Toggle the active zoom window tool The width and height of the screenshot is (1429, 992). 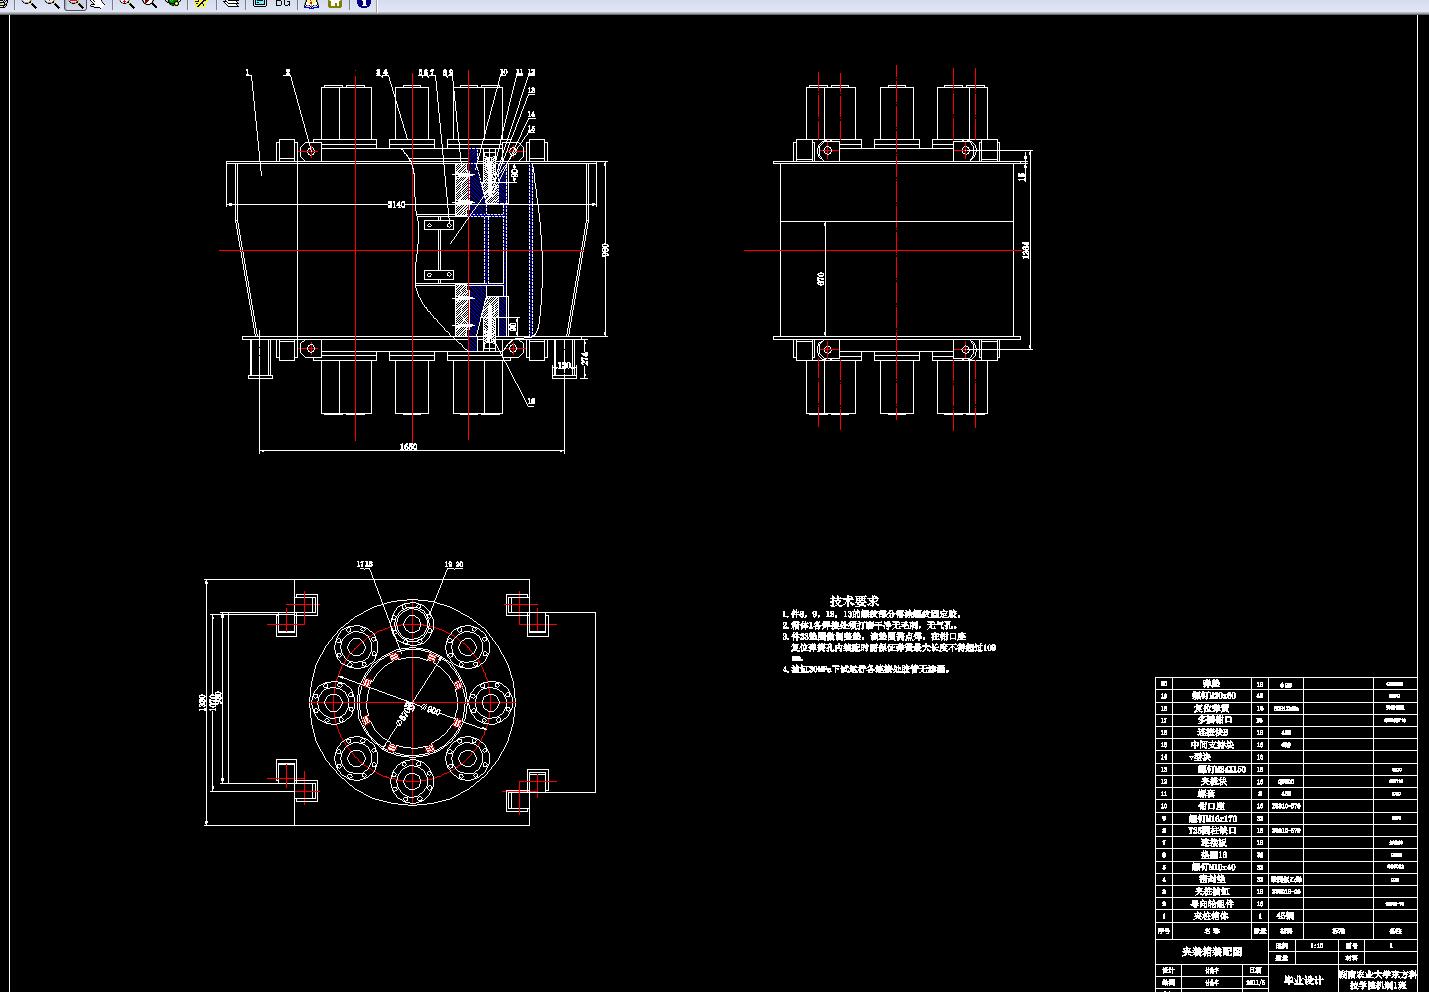pos(75,4)
